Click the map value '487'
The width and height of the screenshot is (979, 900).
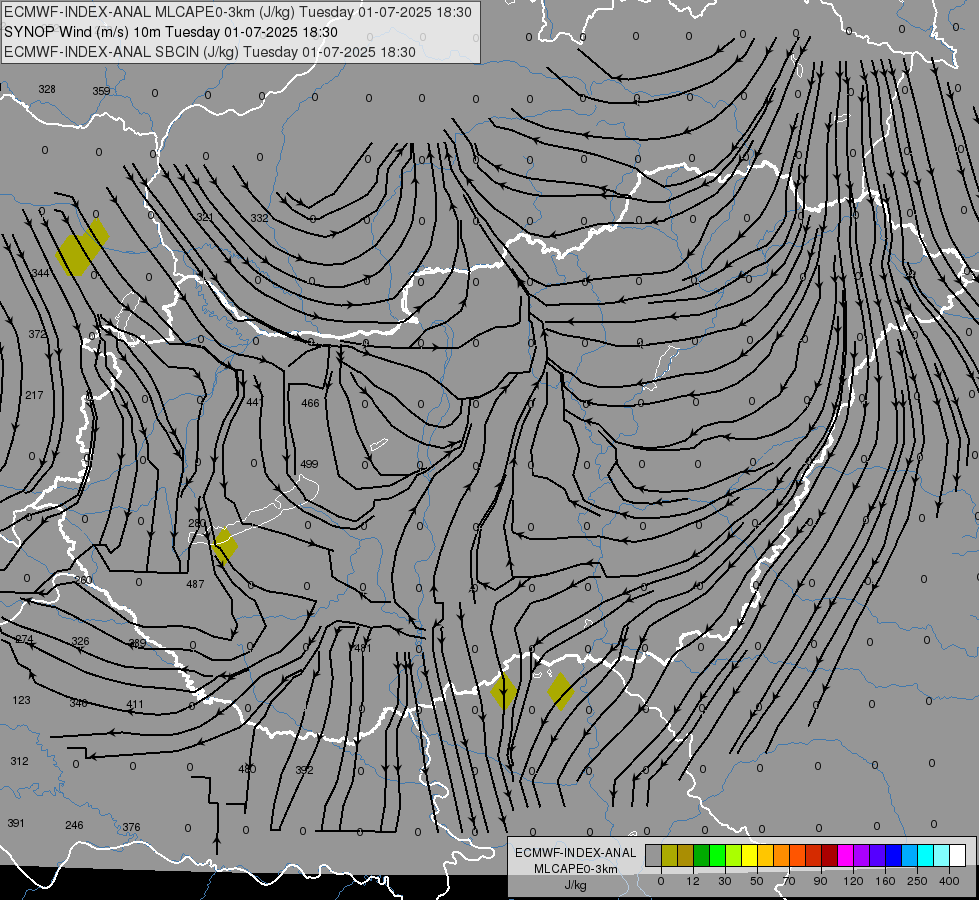(x=195, y=584)
